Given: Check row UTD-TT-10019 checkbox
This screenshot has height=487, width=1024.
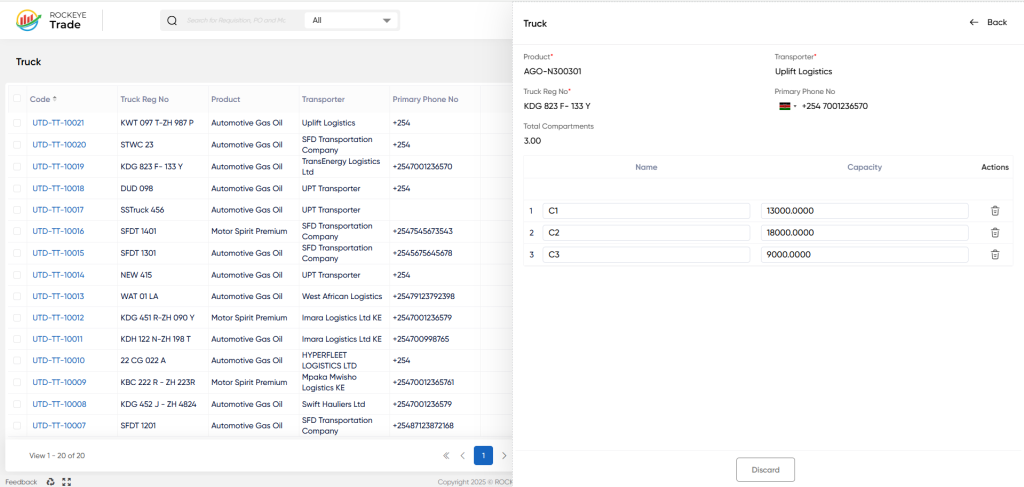Looking at the screenshot, I should pyautogui.click(x=16, y=166).
